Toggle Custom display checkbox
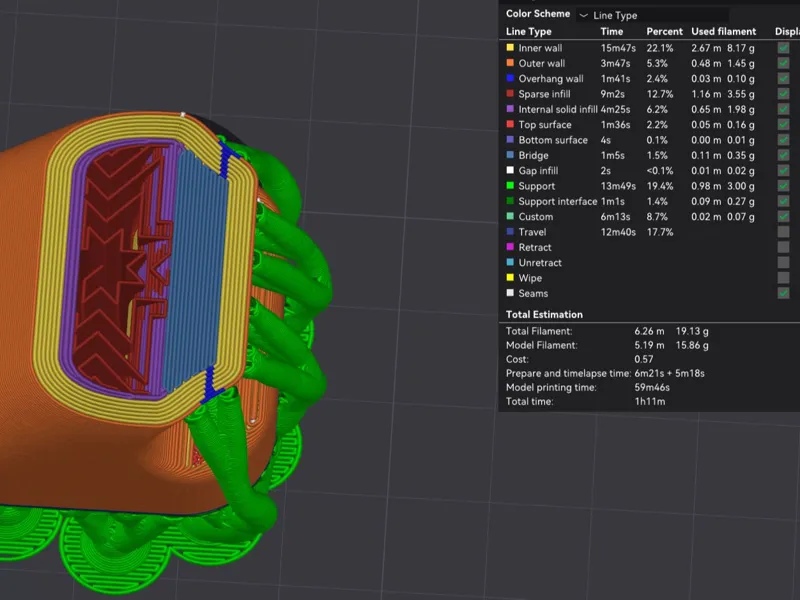Screen dimensions: 800x600 point(783,216)
